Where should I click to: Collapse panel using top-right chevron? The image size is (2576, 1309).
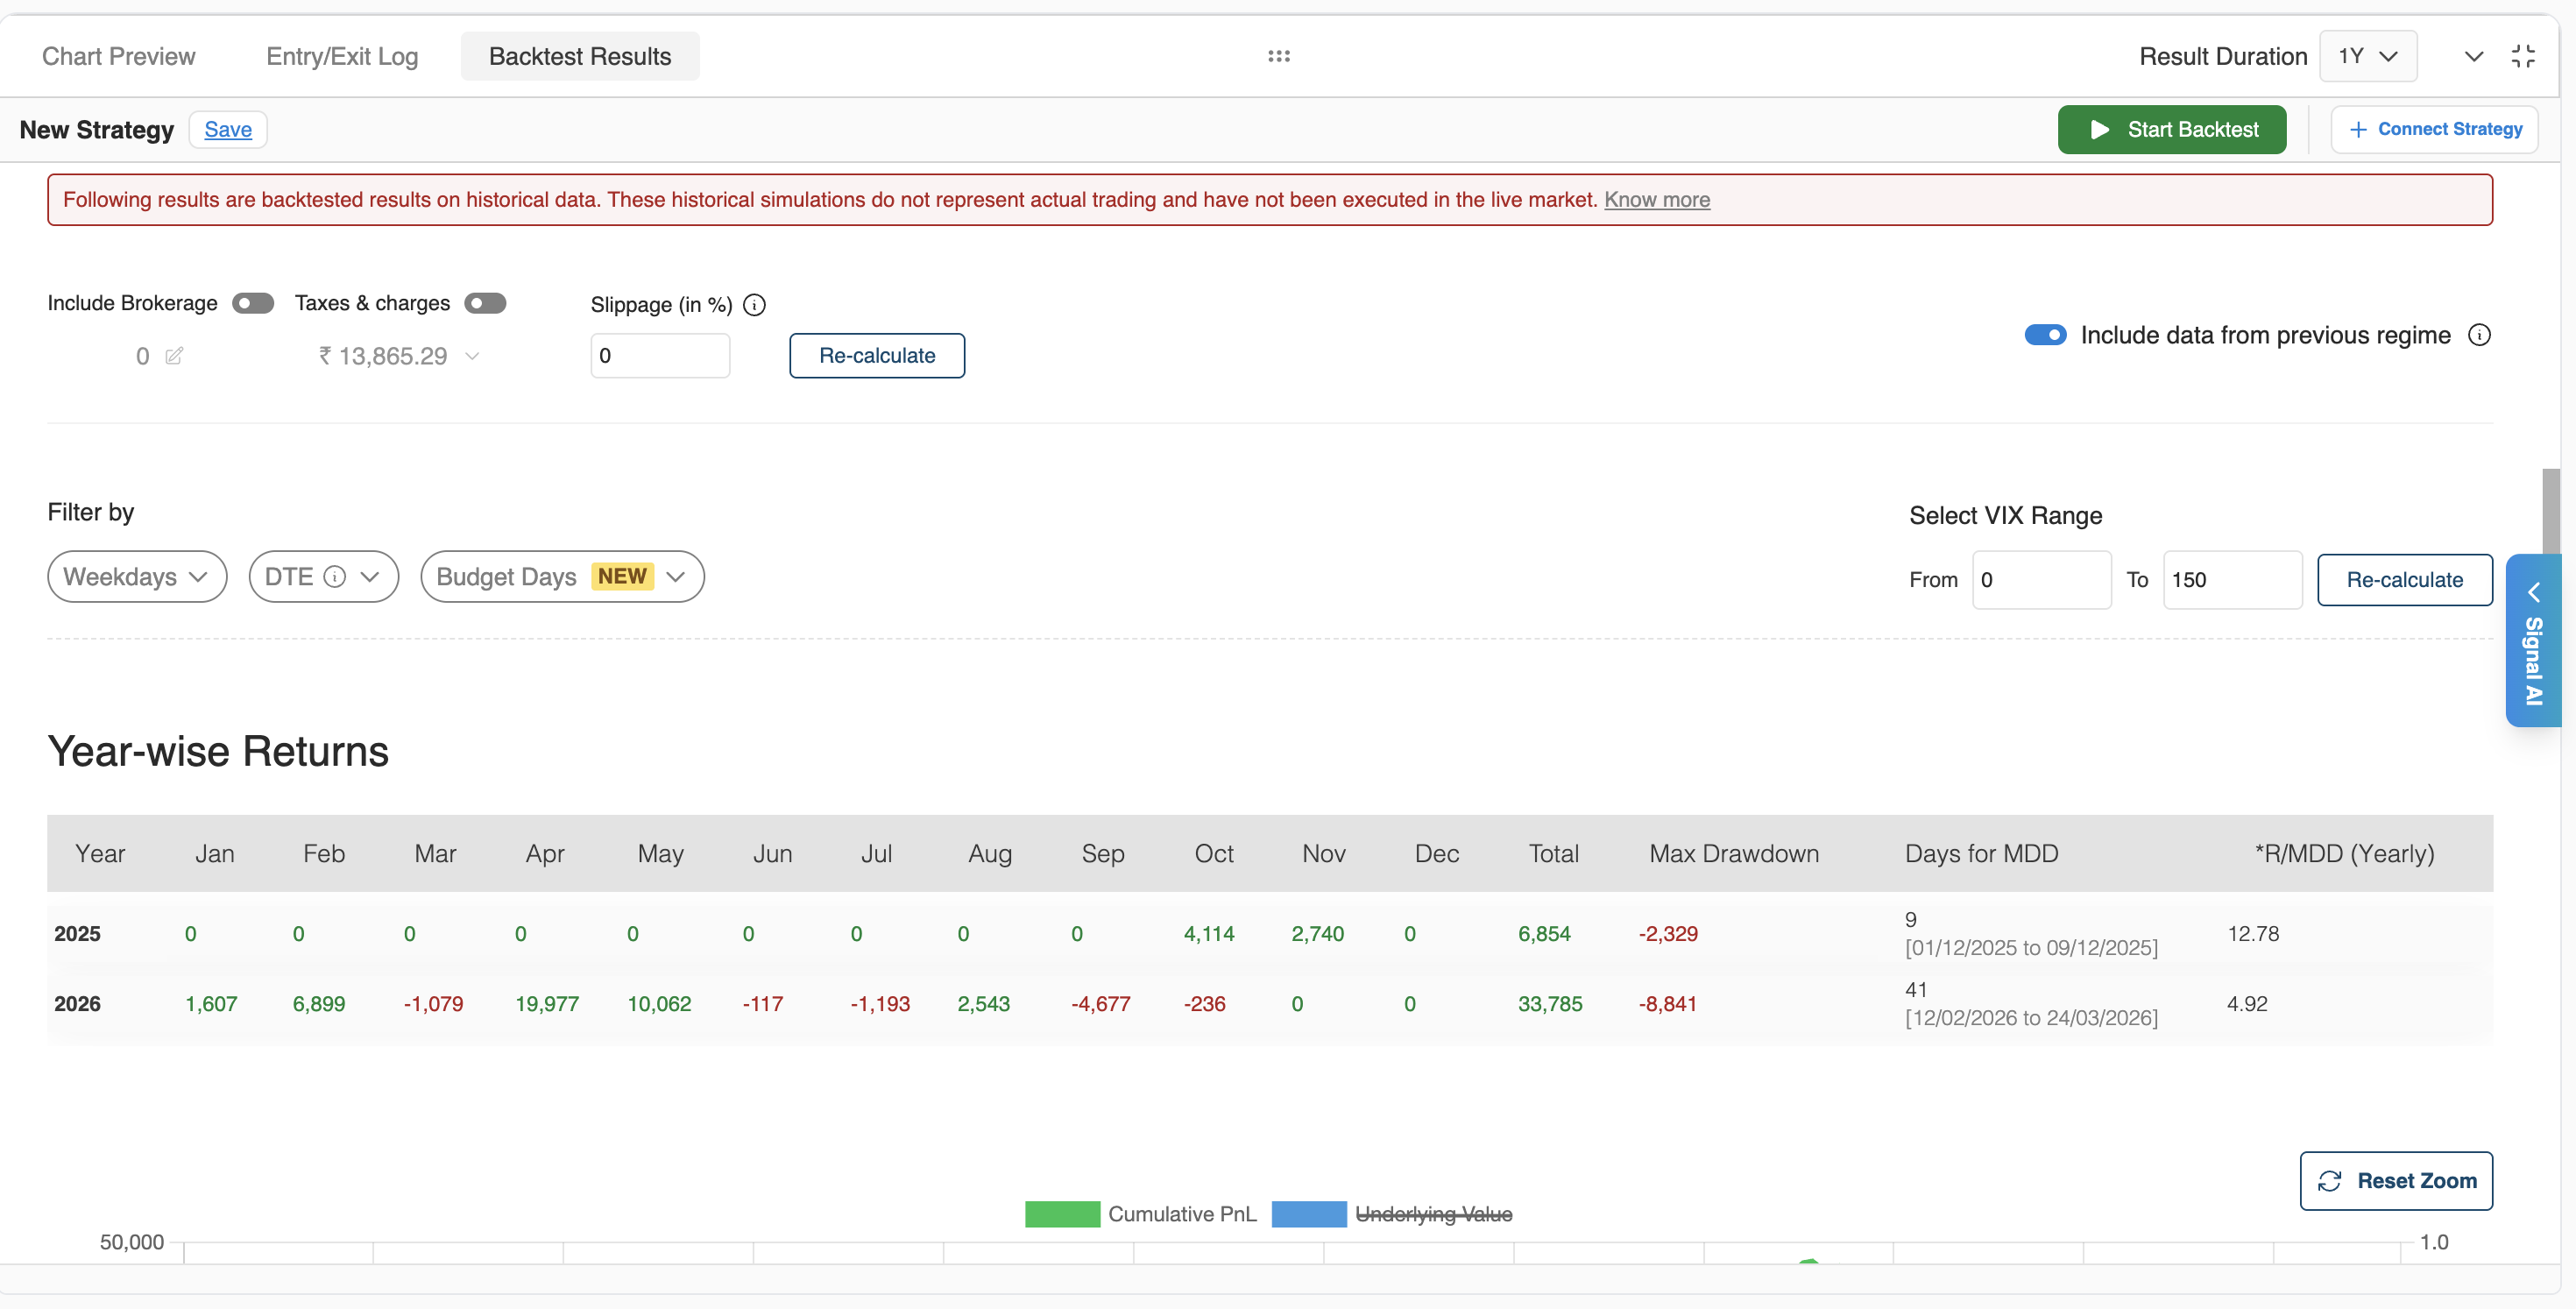coord(2473,56)
